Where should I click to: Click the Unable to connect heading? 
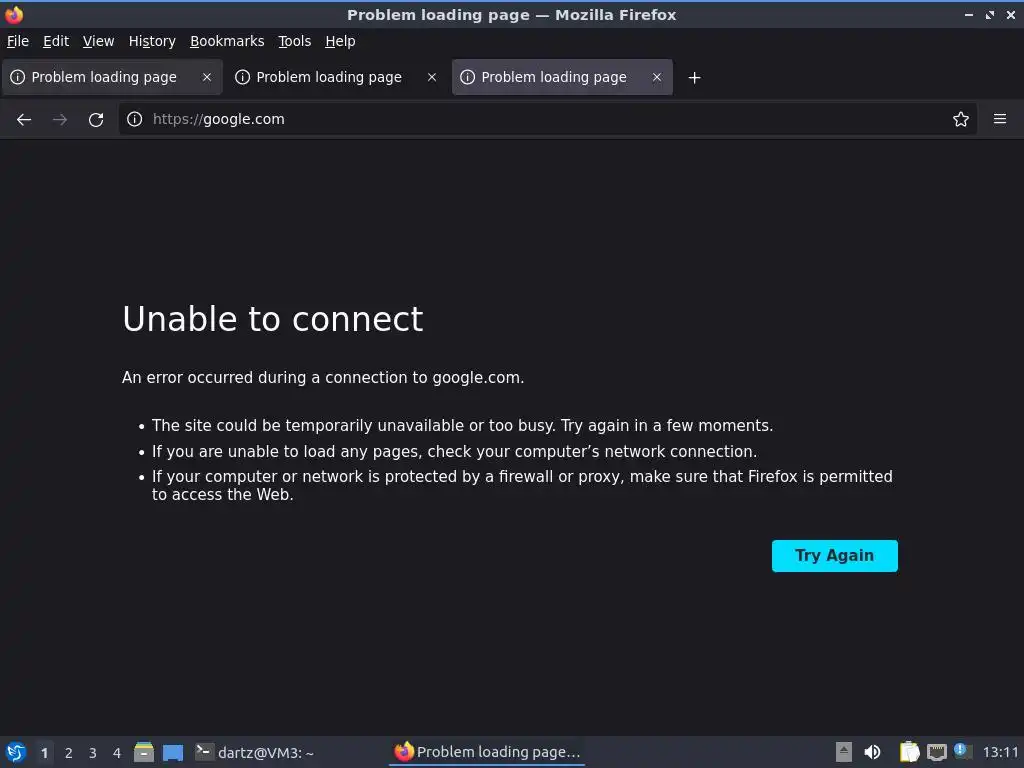click(x=273, y=319)
